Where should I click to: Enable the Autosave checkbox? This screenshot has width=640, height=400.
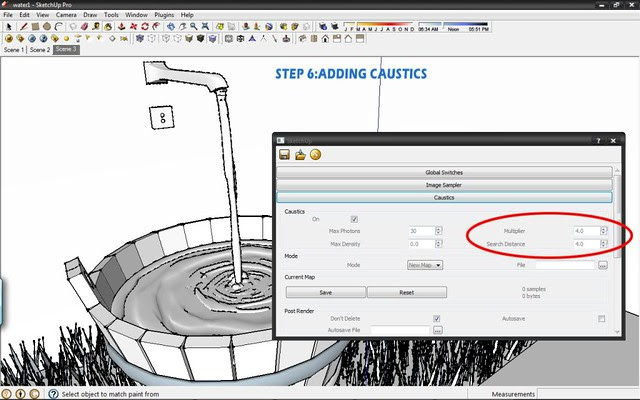[x=602, y=318]
